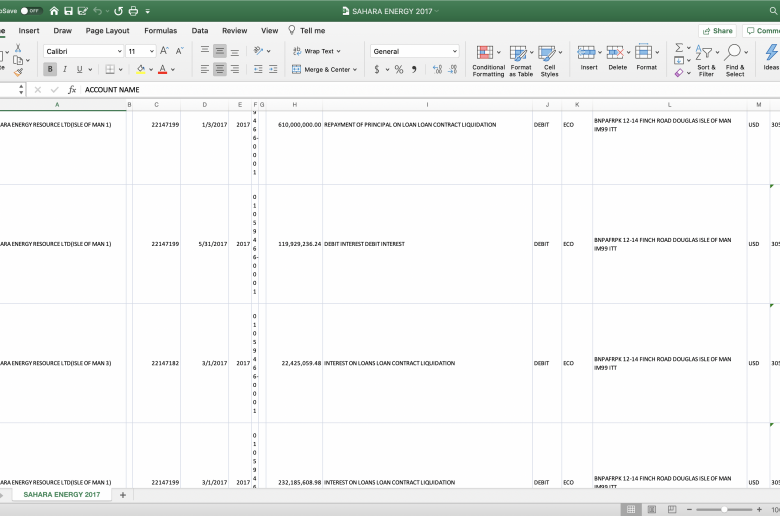Apply percent style

399,69
